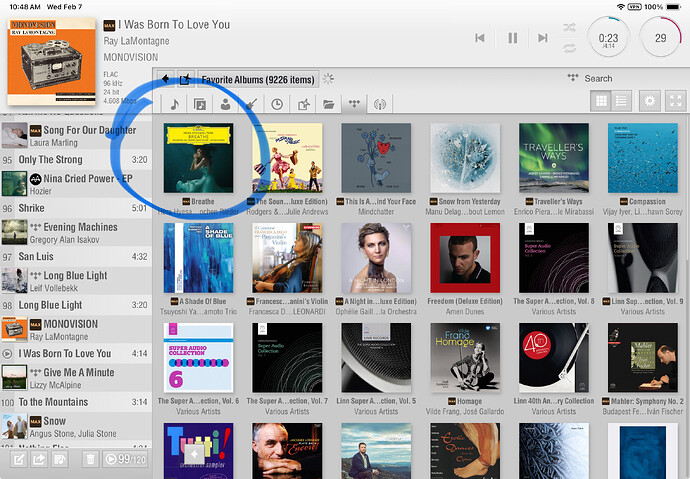Switch to grid view
Screen dimensions: 690x479
(x=601, y=101)
